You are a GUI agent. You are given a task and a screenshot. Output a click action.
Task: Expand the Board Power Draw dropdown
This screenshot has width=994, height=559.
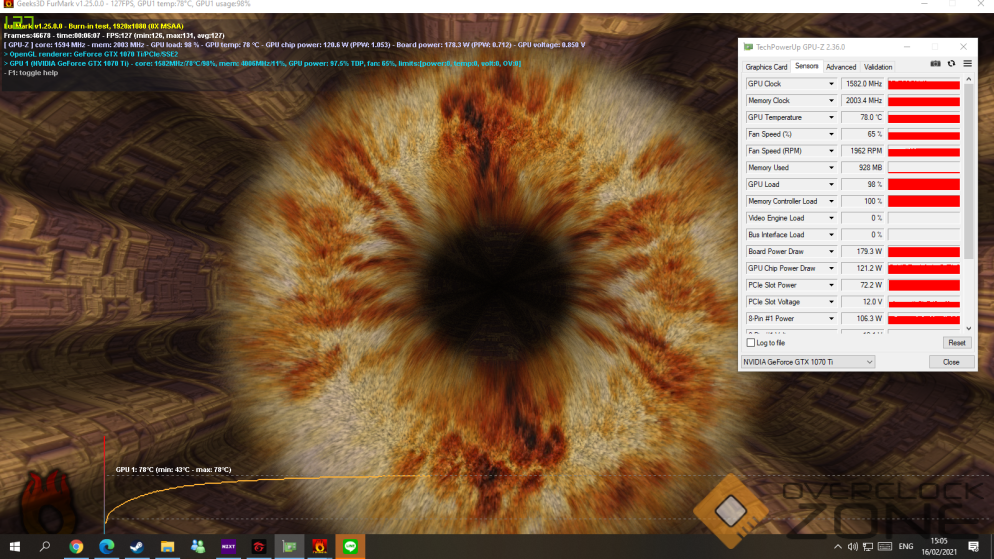click(x=830, y=252)
